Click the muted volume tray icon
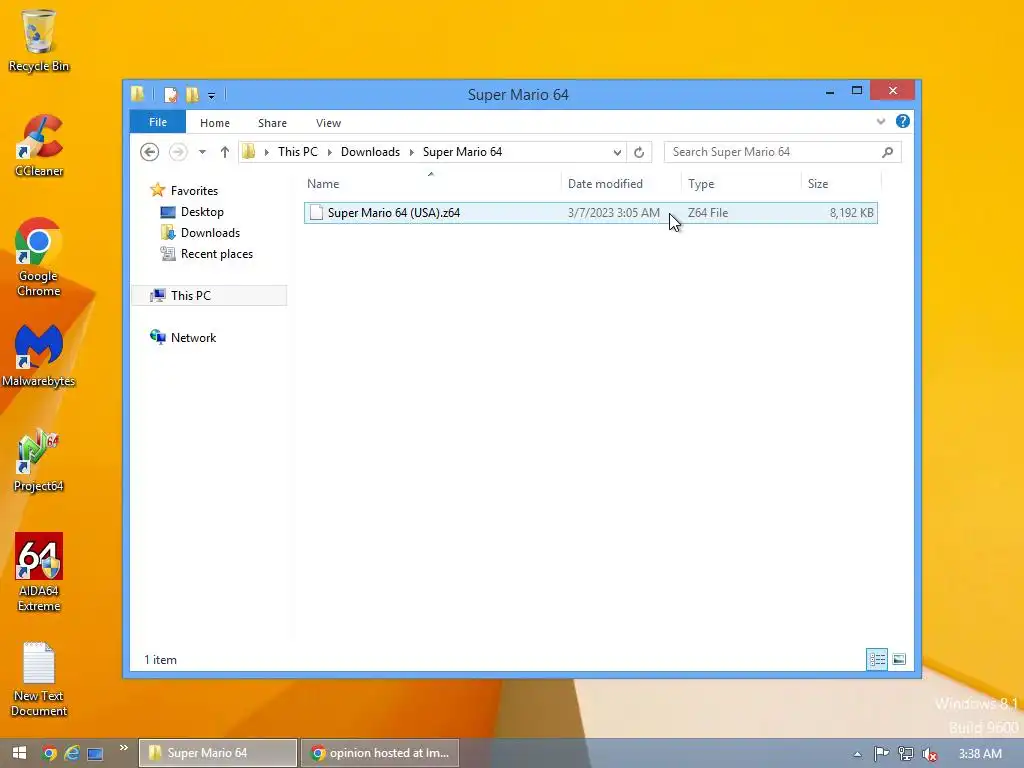Screen dimensions: 1024x768 [930, 754]
